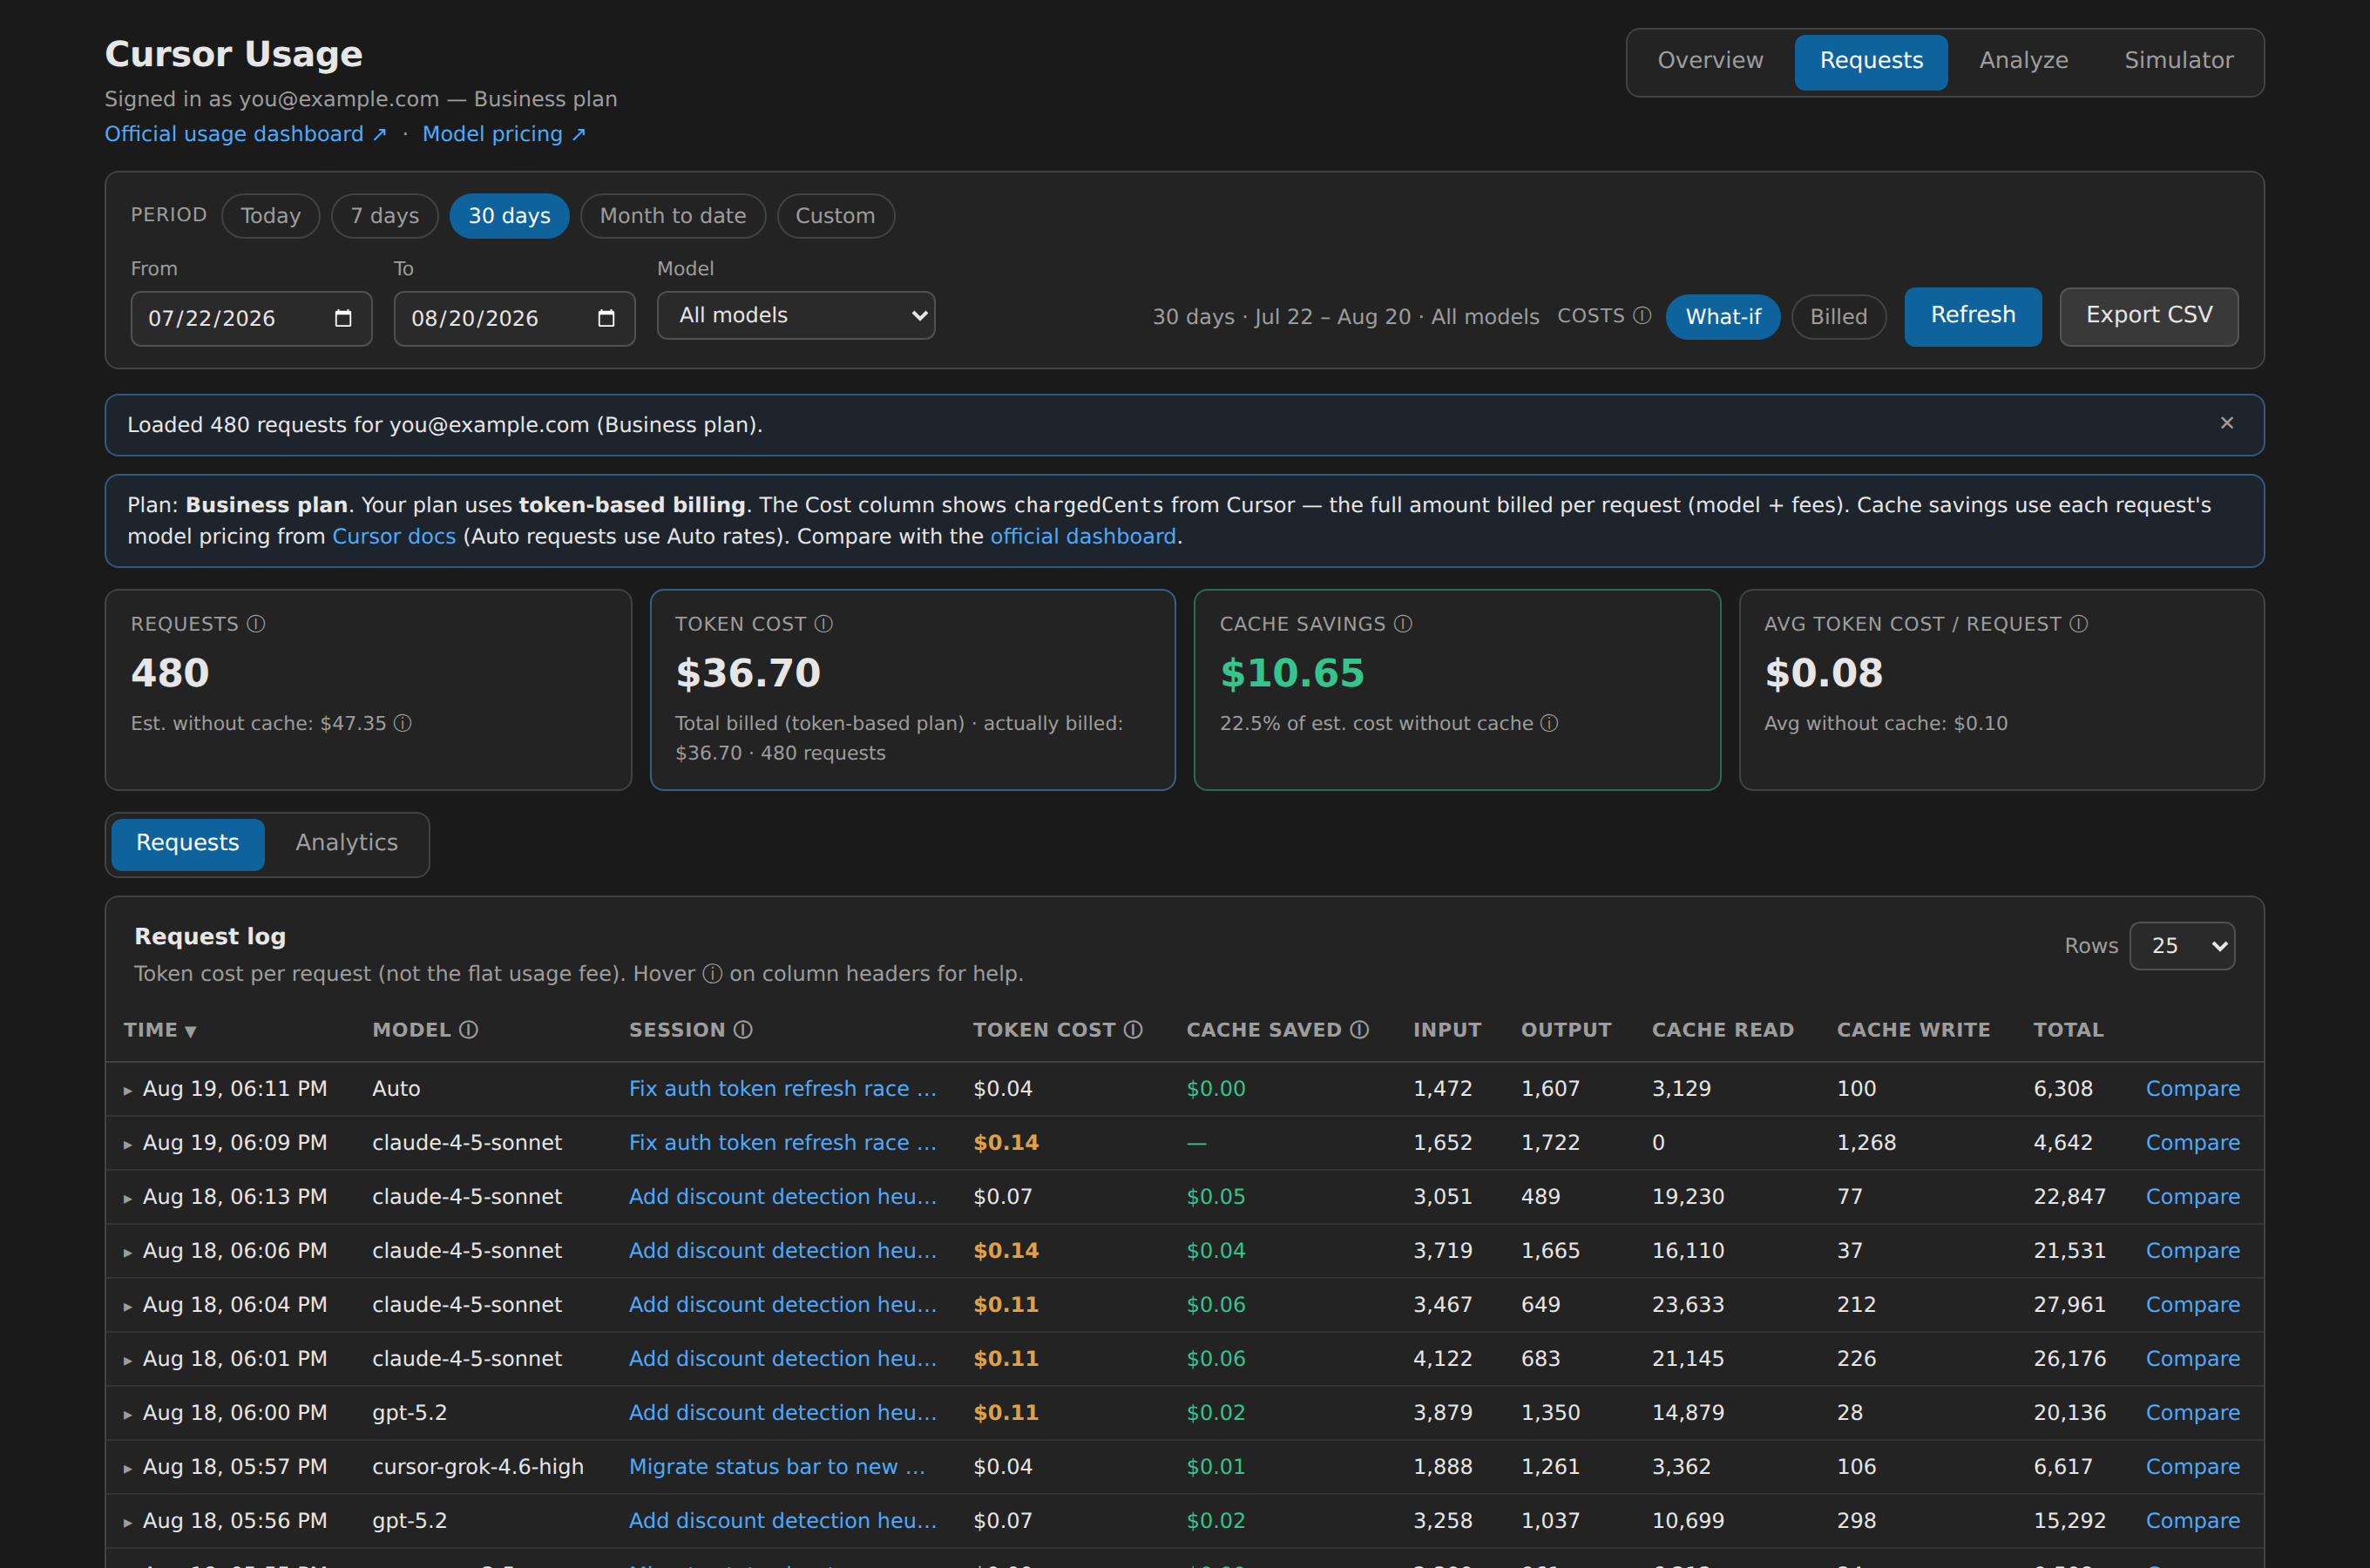The image size is (2370, 1568).
Task: Go to the Overview tab
Action: click(x=1710, y=61)
